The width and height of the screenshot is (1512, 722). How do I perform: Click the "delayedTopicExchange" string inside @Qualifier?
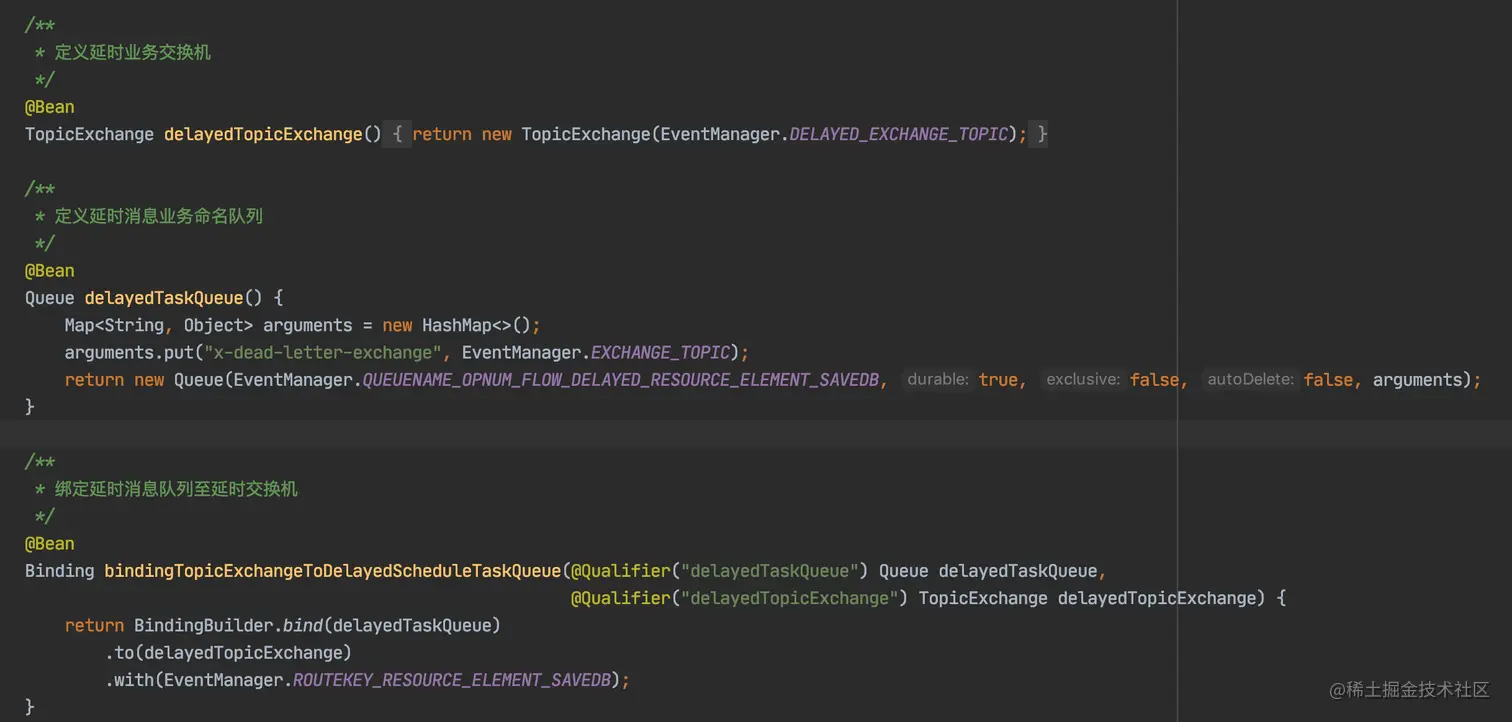[790, 598]
